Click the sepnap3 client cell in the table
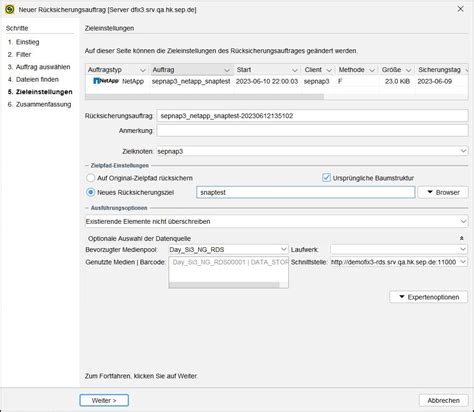The image size is (474, 412). pyautogui.click(x=317, y=81)
